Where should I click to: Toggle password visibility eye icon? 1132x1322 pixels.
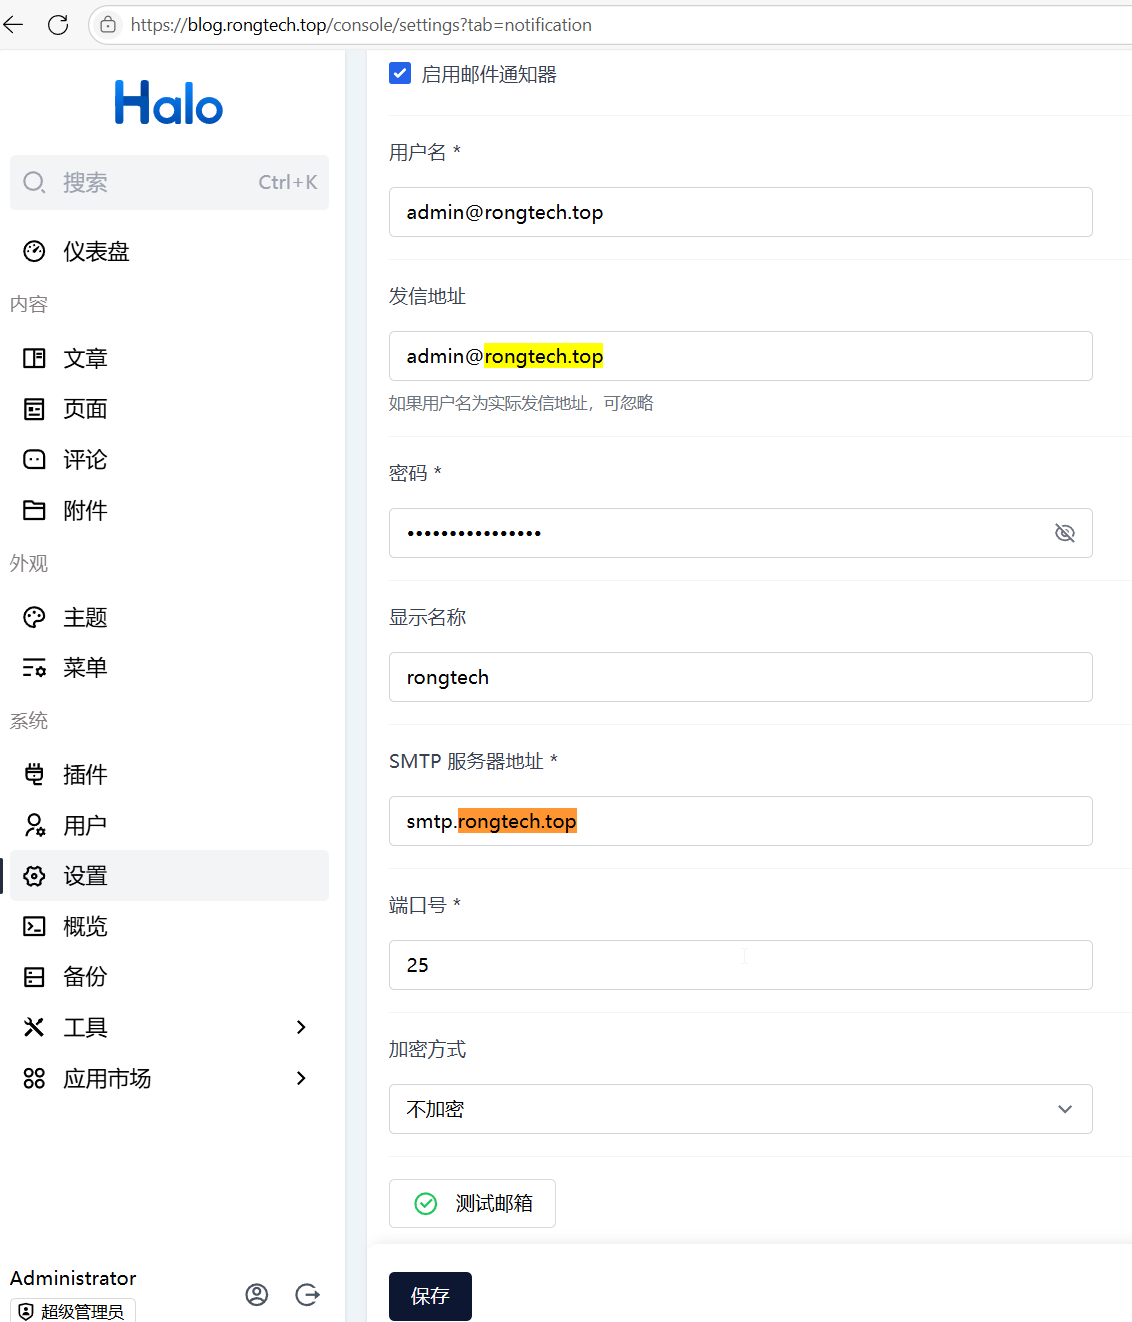(1065, 533)
